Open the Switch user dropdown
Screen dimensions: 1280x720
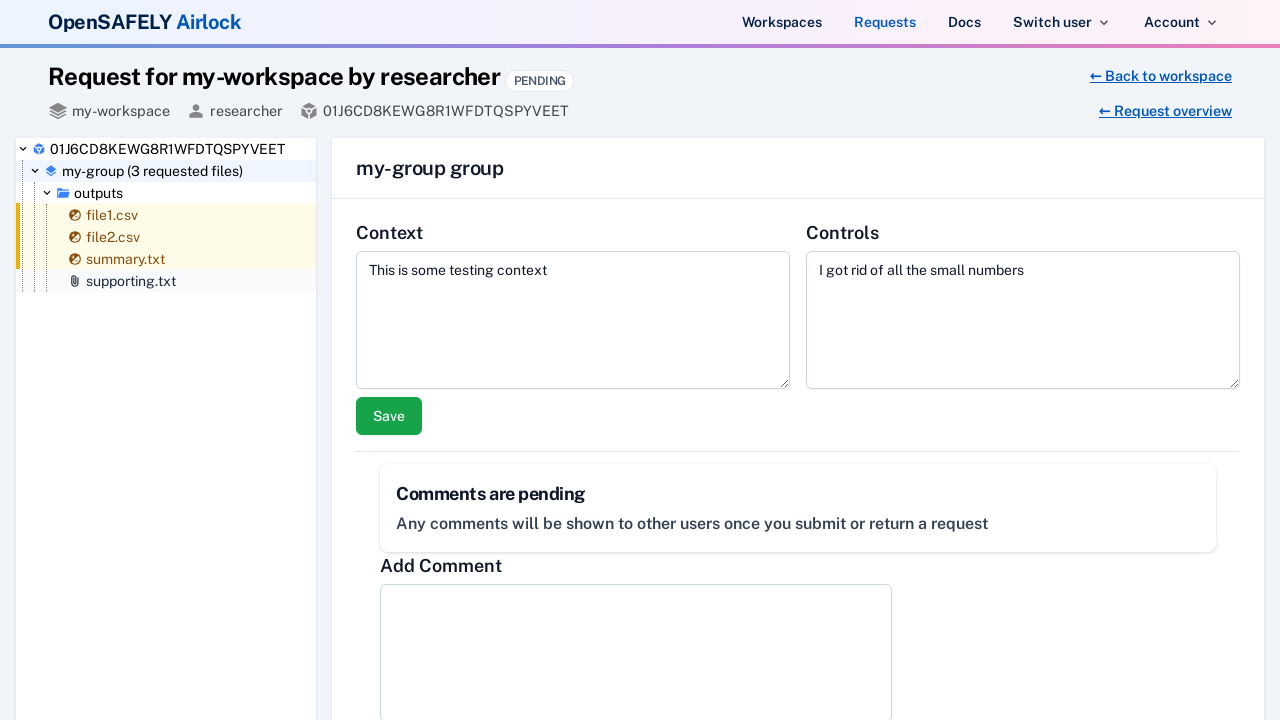coord(1060,21)
